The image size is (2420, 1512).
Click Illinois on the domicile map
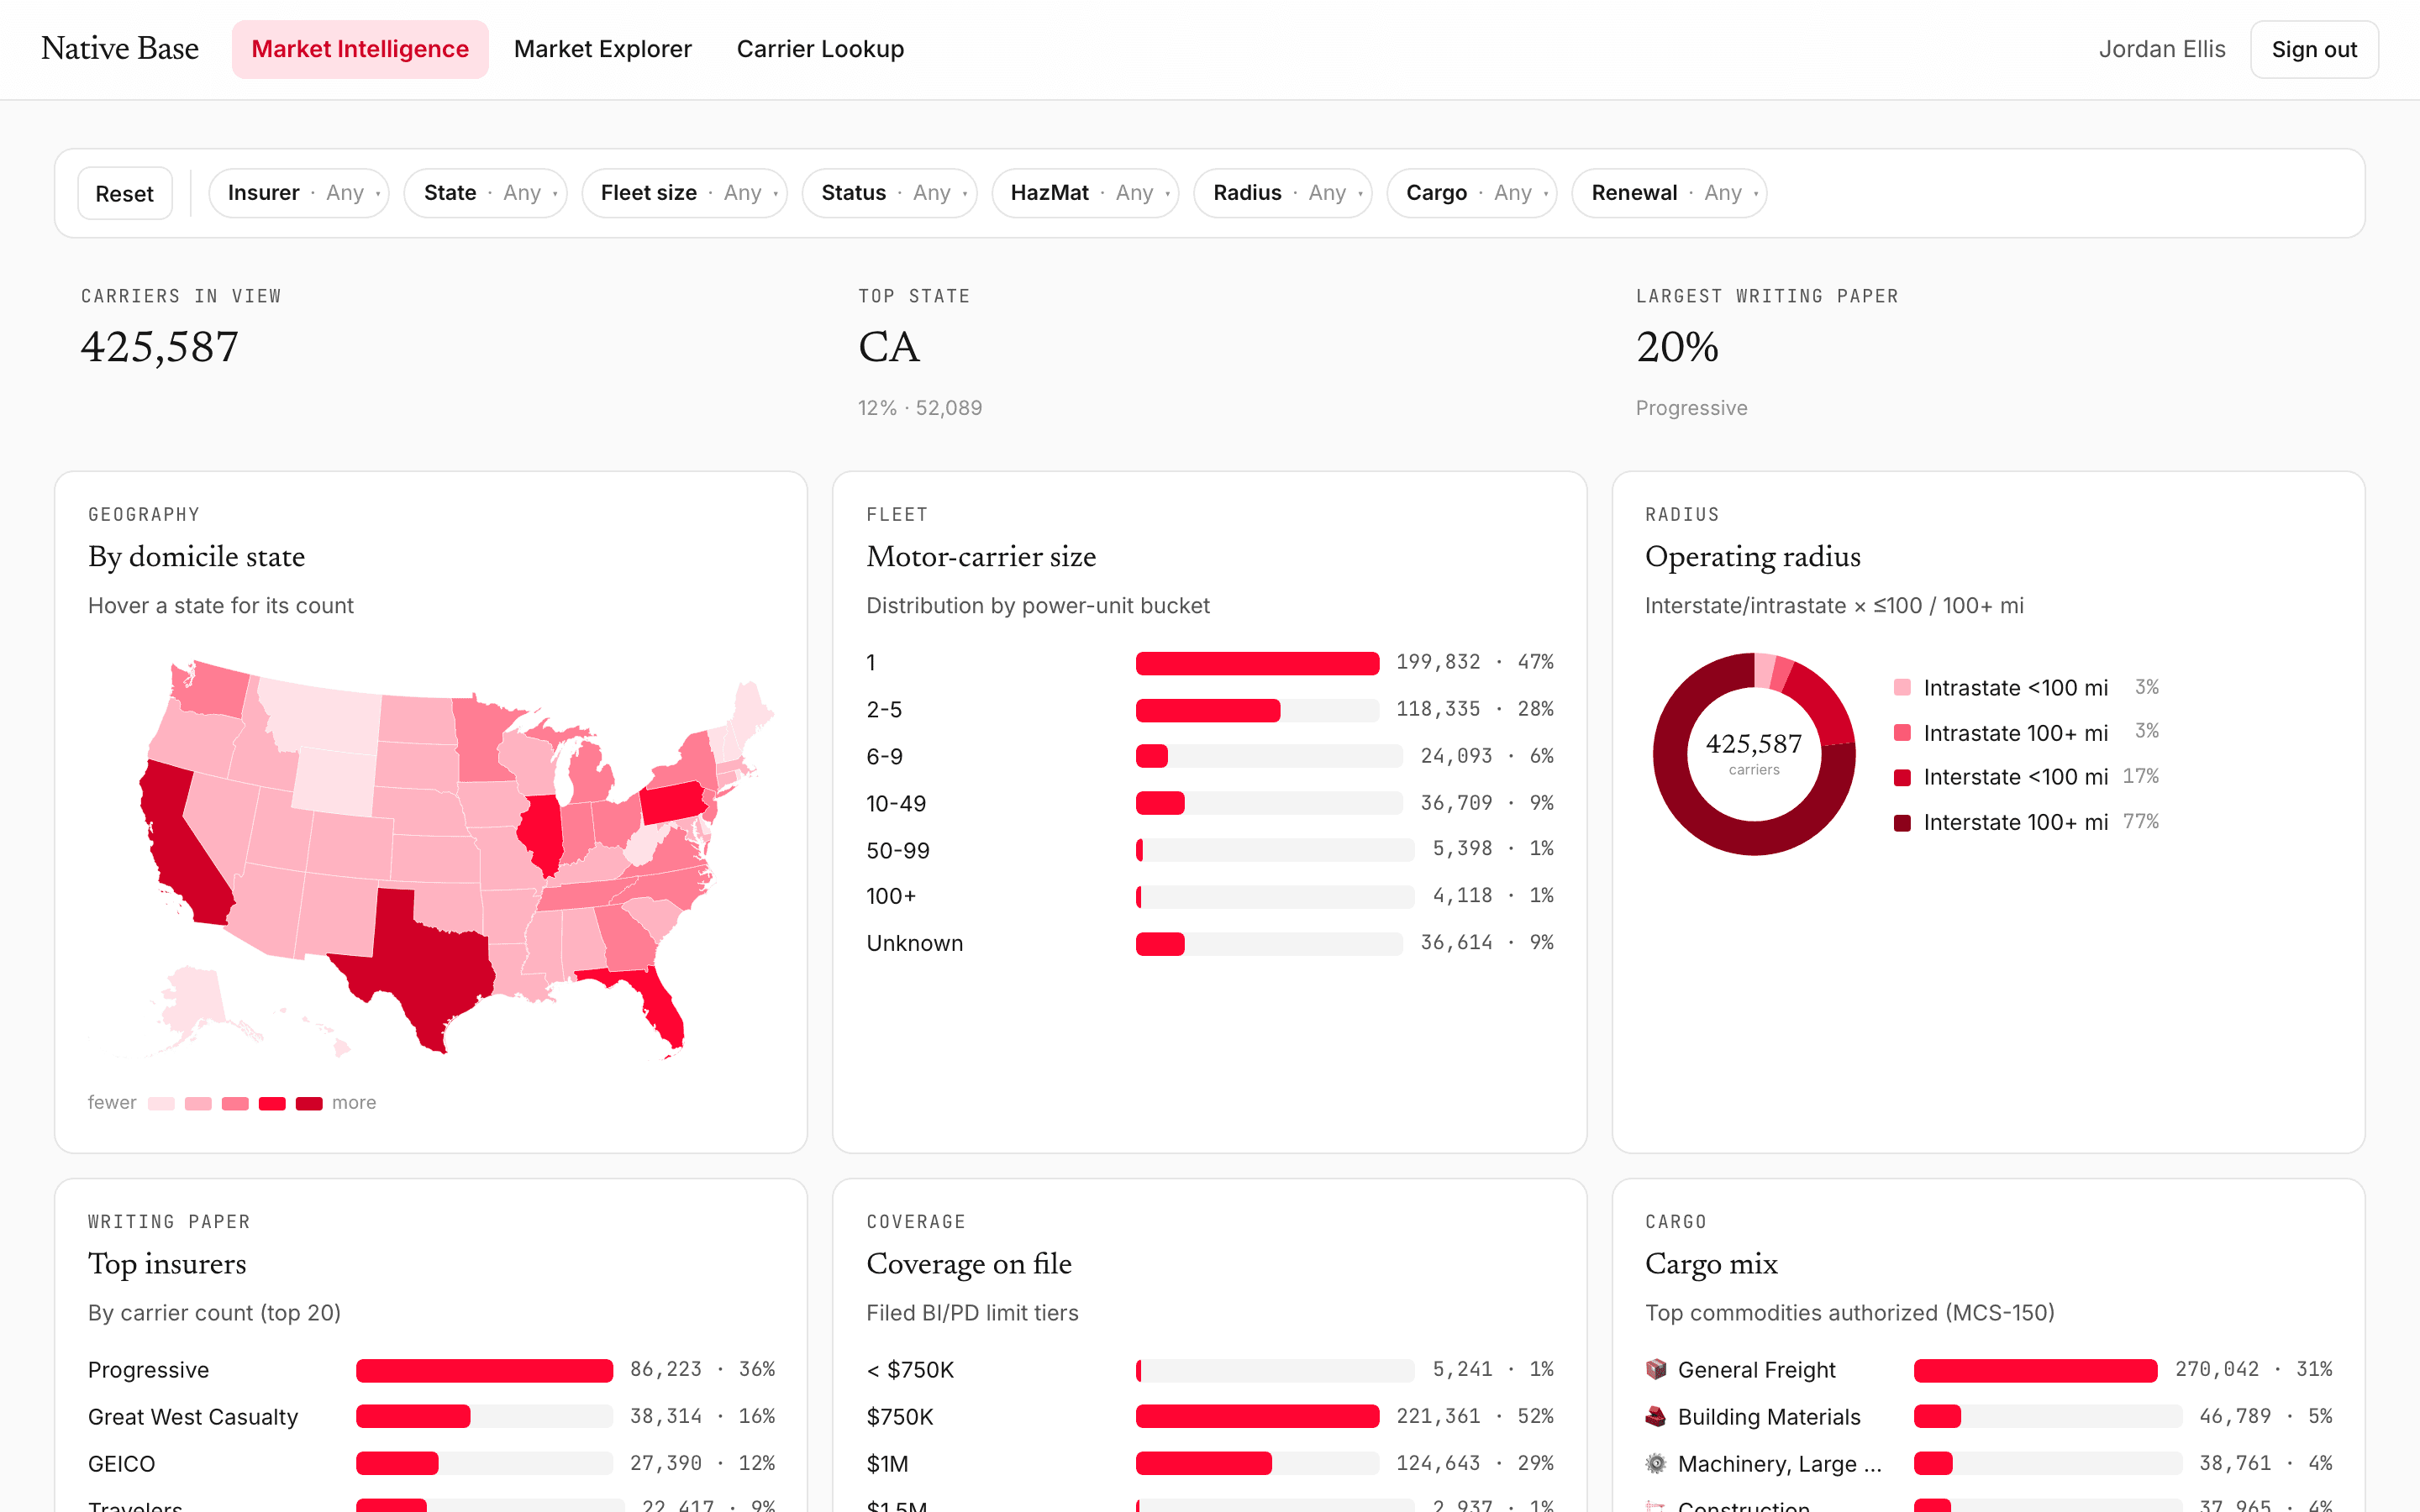pyautogui.click(x=540, y=833)
